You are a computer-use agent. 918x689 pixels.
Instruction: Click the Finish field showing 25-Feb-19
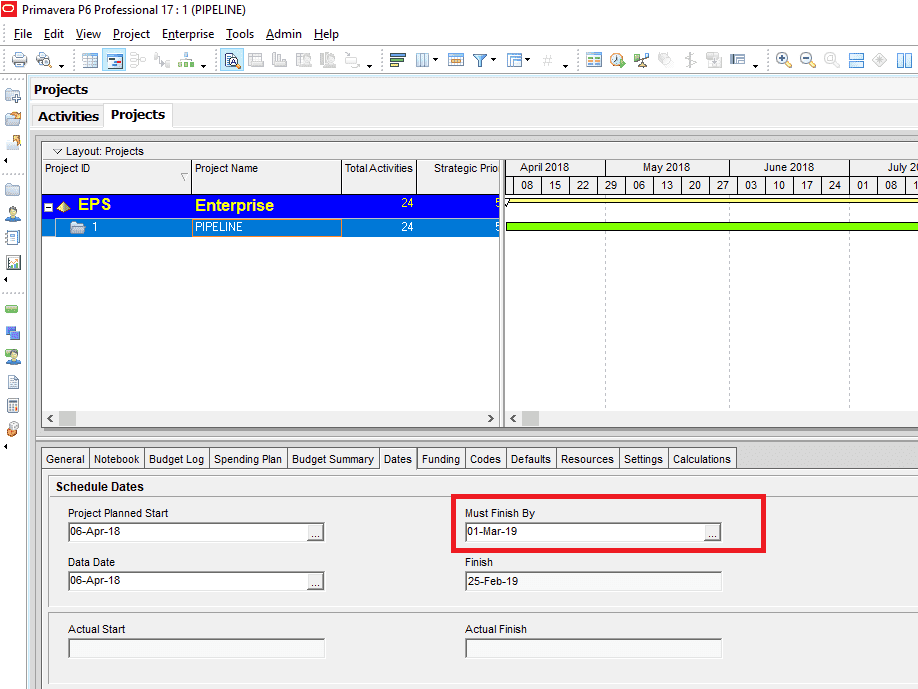point(593,581)
